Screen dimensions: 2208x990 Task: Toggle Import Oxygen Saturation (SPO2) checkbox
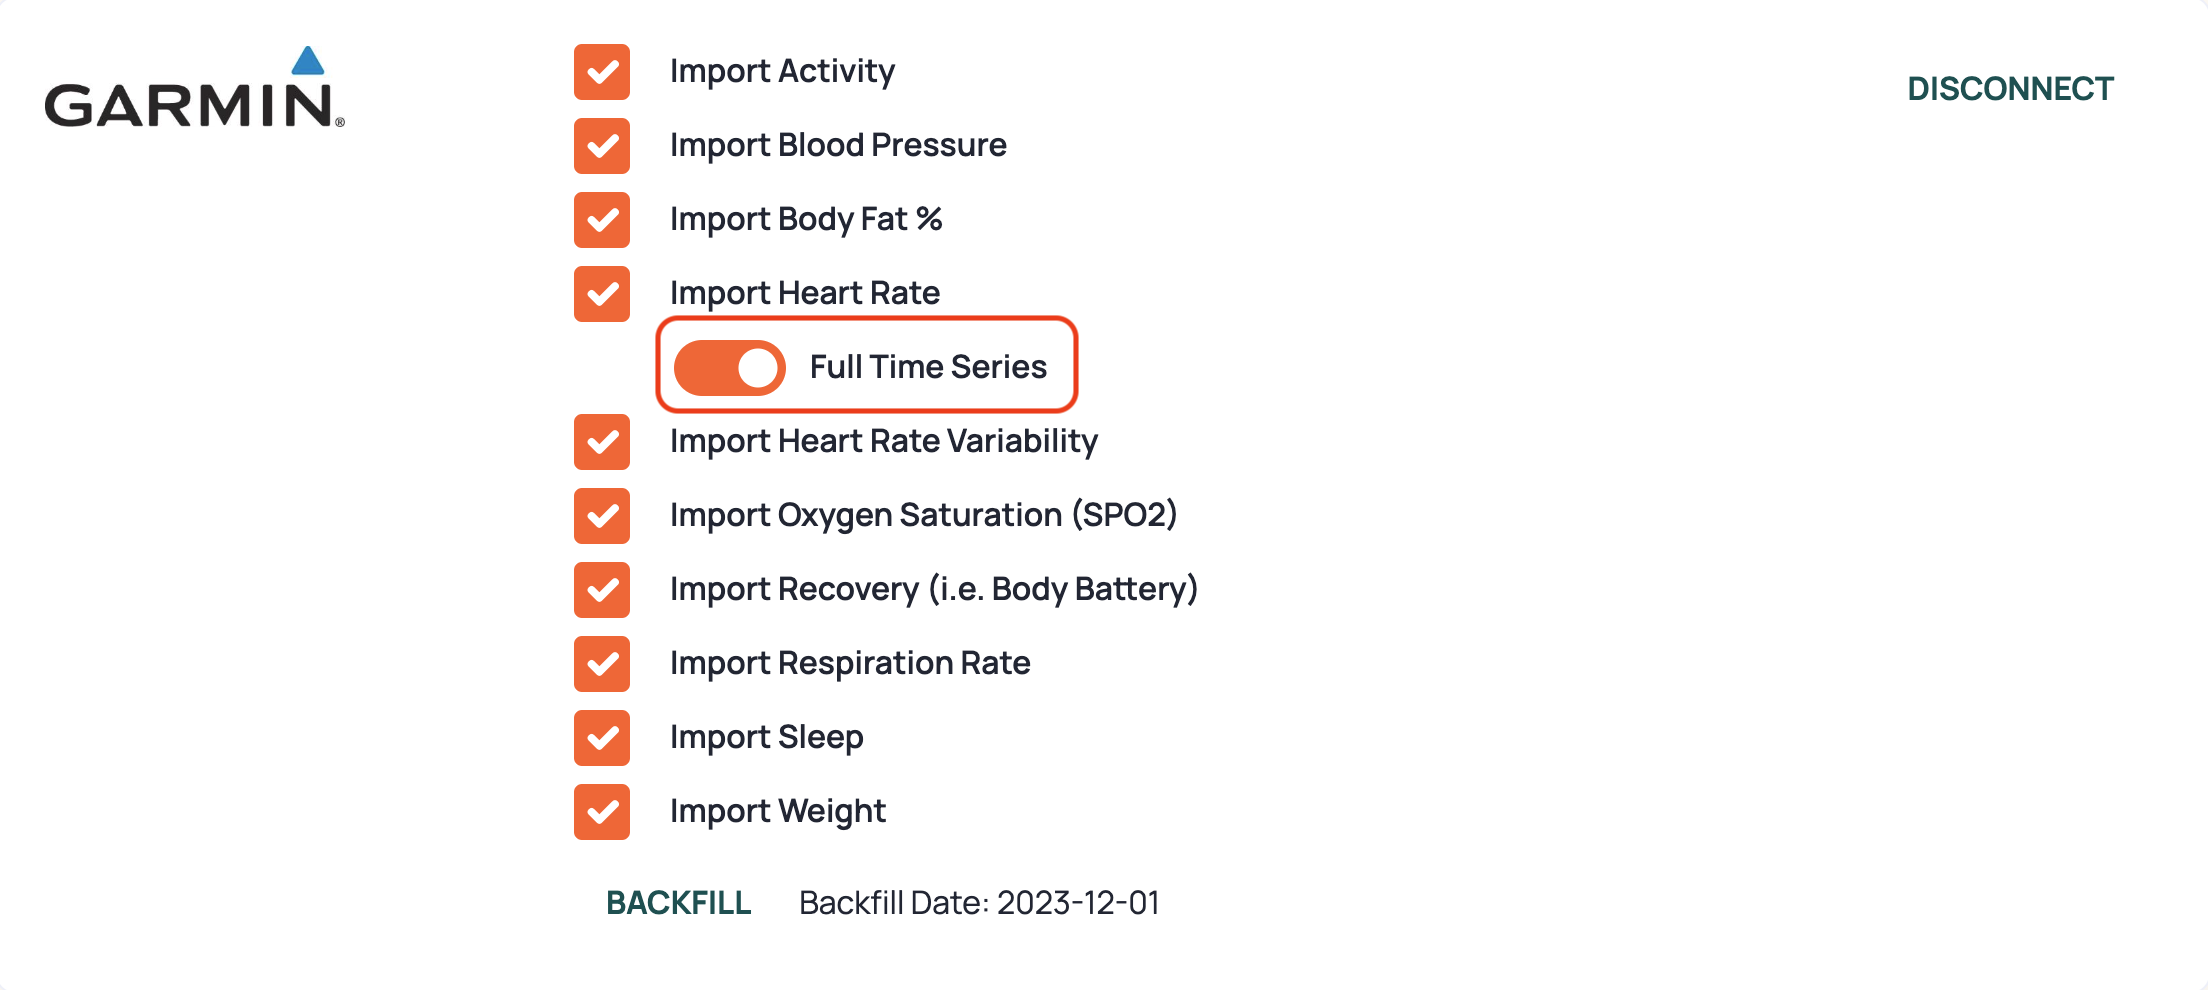point(602,516)
